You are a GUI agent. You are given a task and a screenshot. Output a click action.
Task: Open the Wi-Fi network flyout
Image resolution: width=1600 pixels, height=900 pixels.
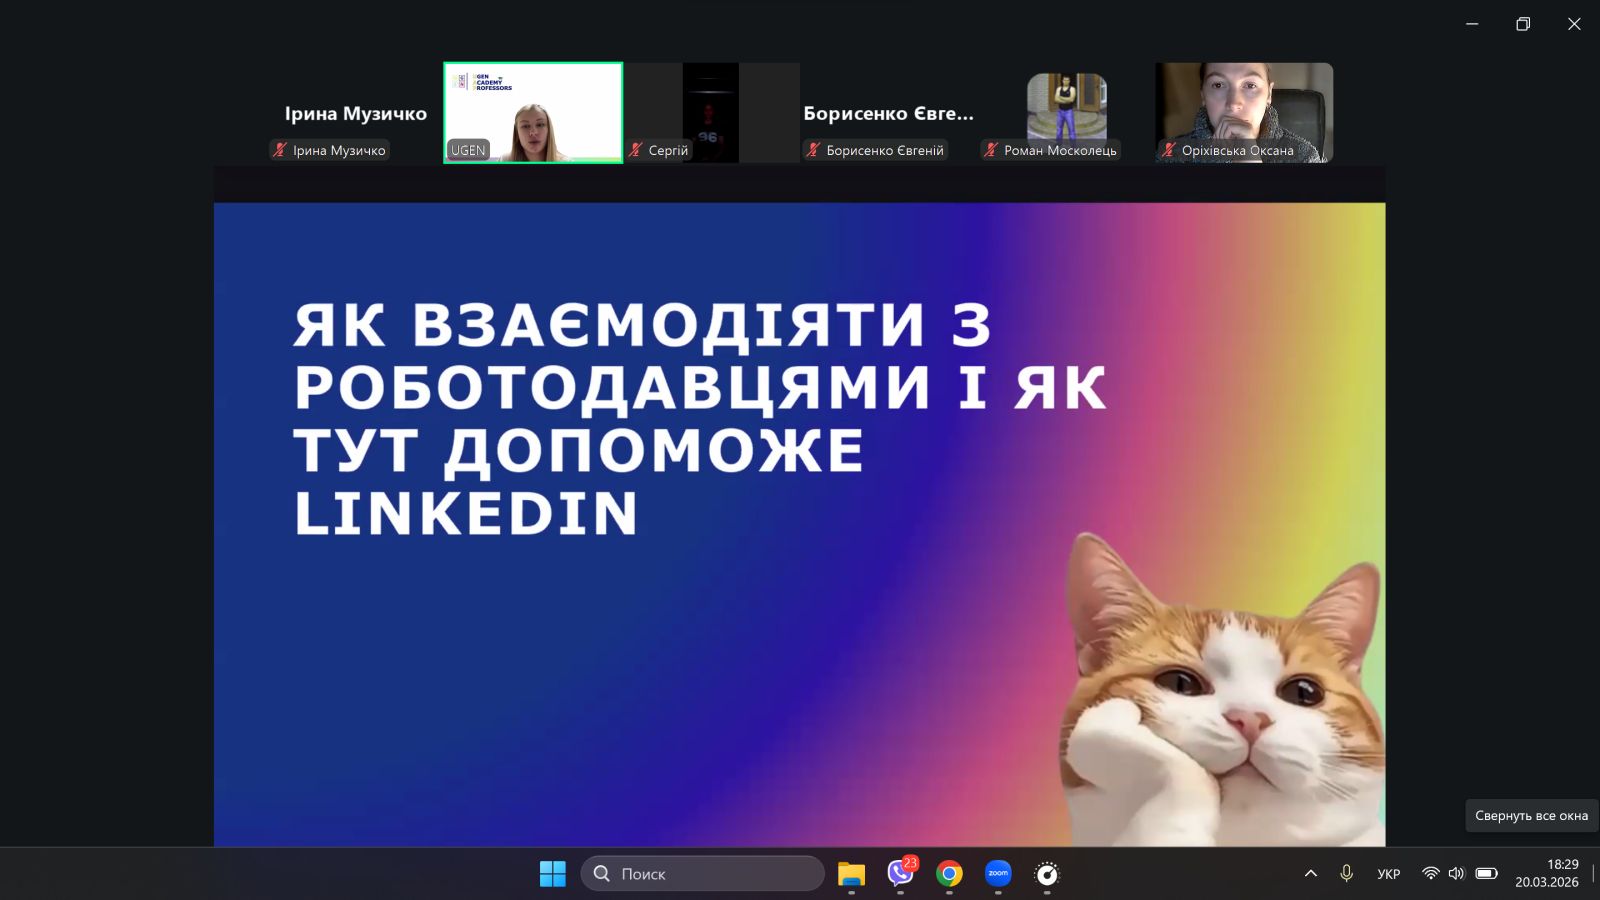(1430, 874)
